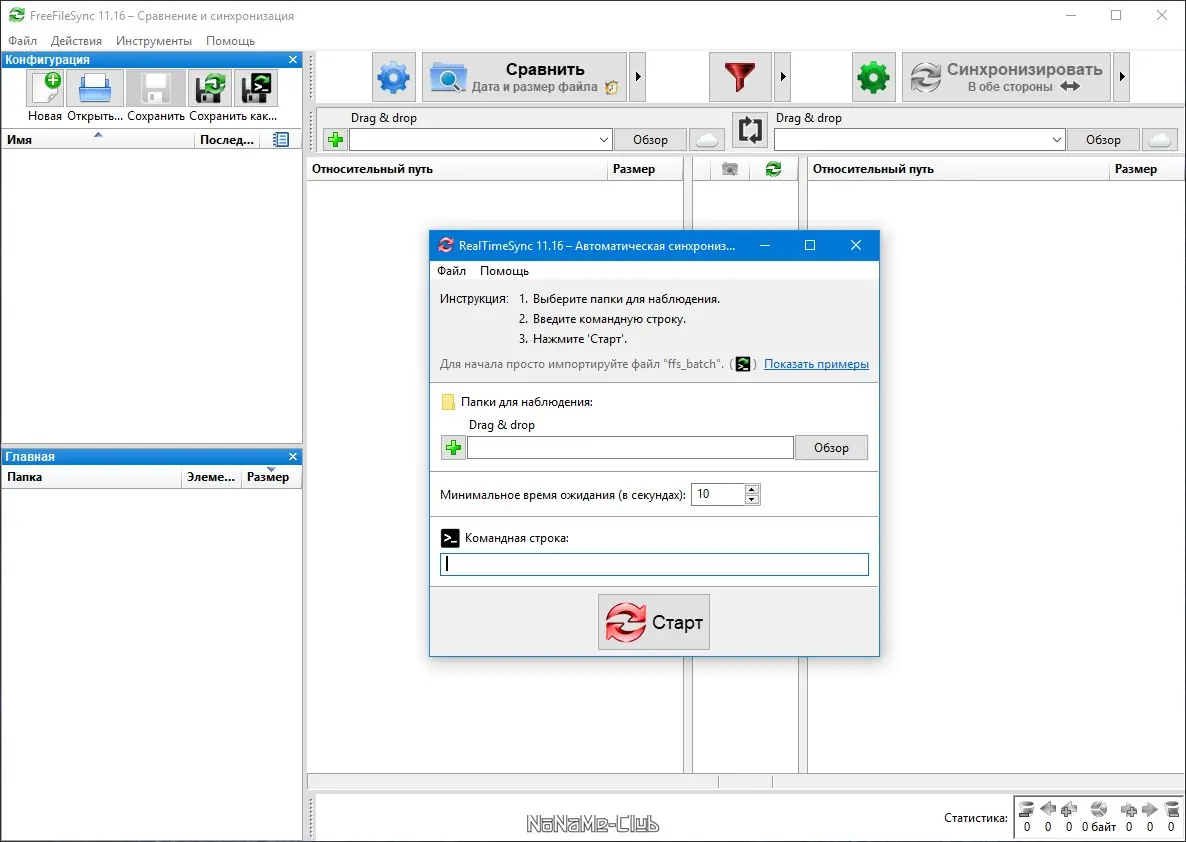1186x842 pixels.
Task: Click save as batch job icon
Action: pyautogui.click(x=256, y=88)
